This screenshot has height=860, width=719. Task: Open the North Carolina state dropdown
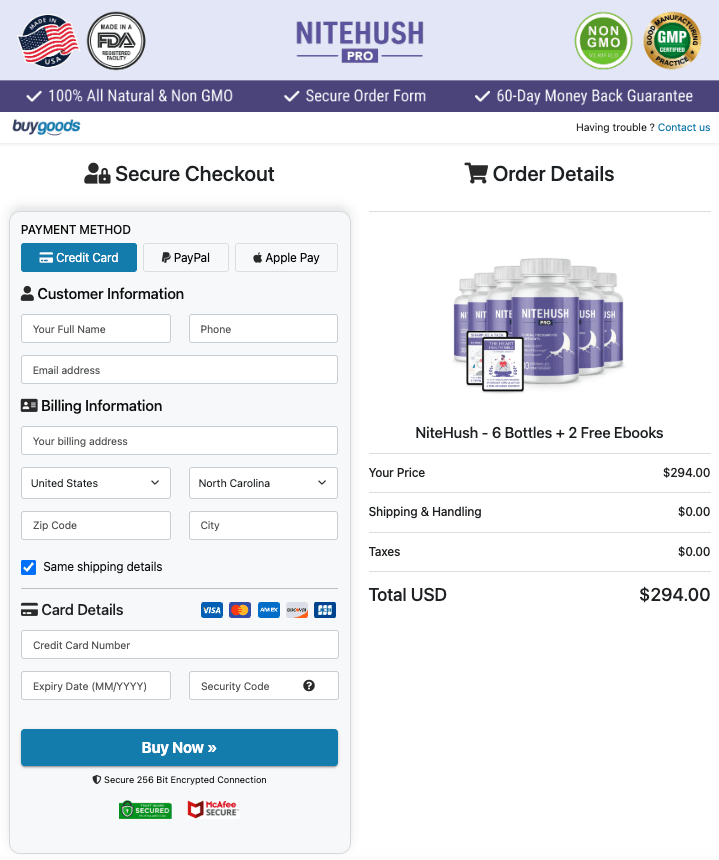[x=263, y=483]
